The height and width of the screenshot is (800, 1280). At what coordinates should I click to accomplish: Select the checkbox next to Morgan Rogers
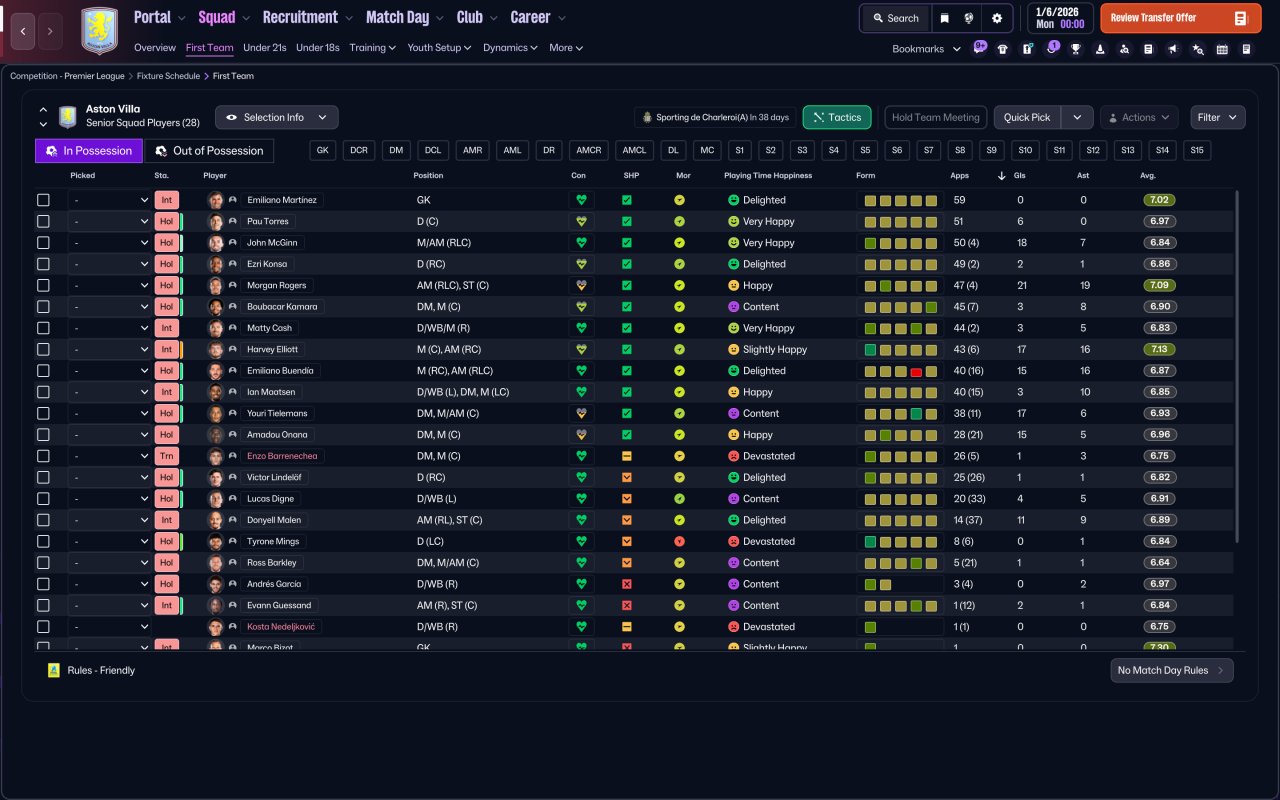click(x=43, y=285)
